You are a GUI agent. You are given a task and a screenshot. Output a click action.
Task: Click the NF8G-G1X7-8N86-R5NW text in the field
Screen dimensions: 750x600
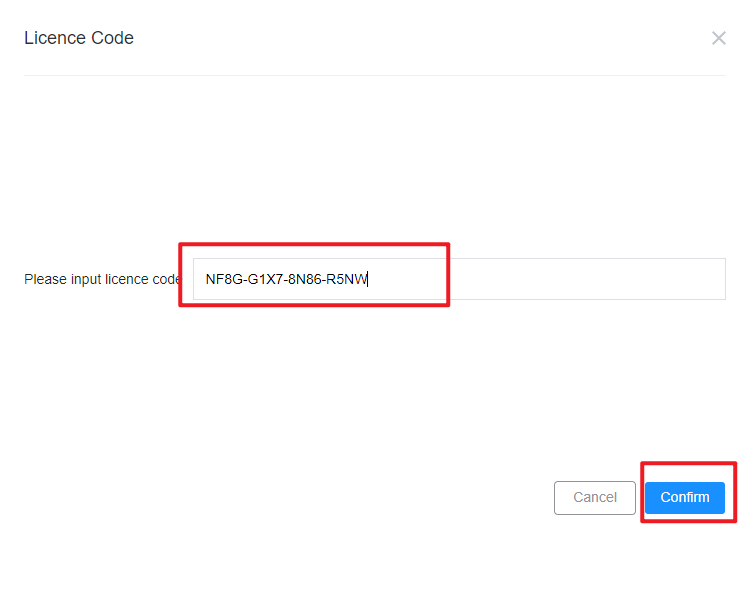coord(286,279)
